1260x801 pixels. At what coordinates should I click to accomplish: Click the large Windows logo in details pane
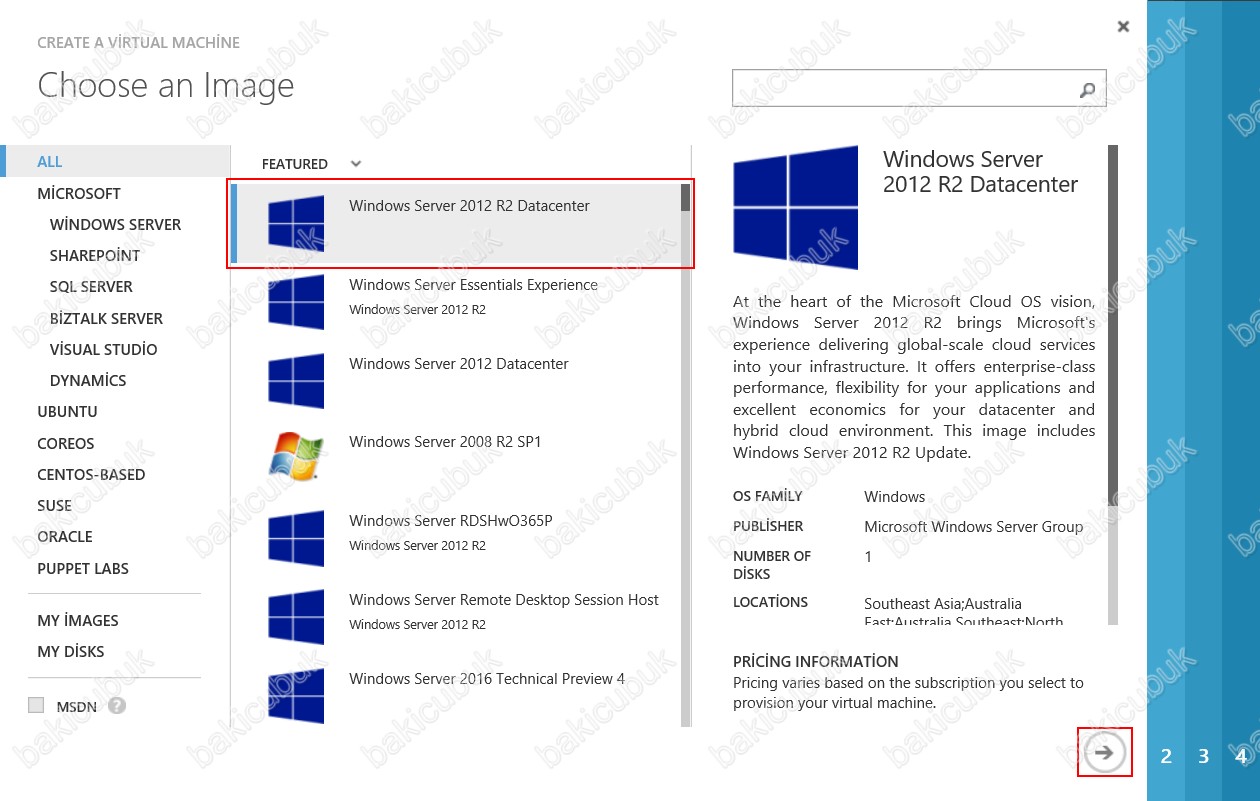click(795, 207)
